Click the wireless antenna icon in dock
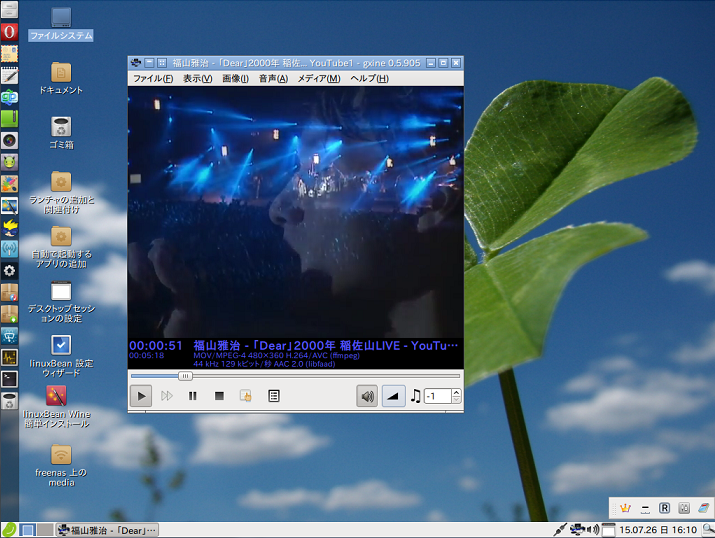This screenshot has height=538, width=715. point(9,249)
